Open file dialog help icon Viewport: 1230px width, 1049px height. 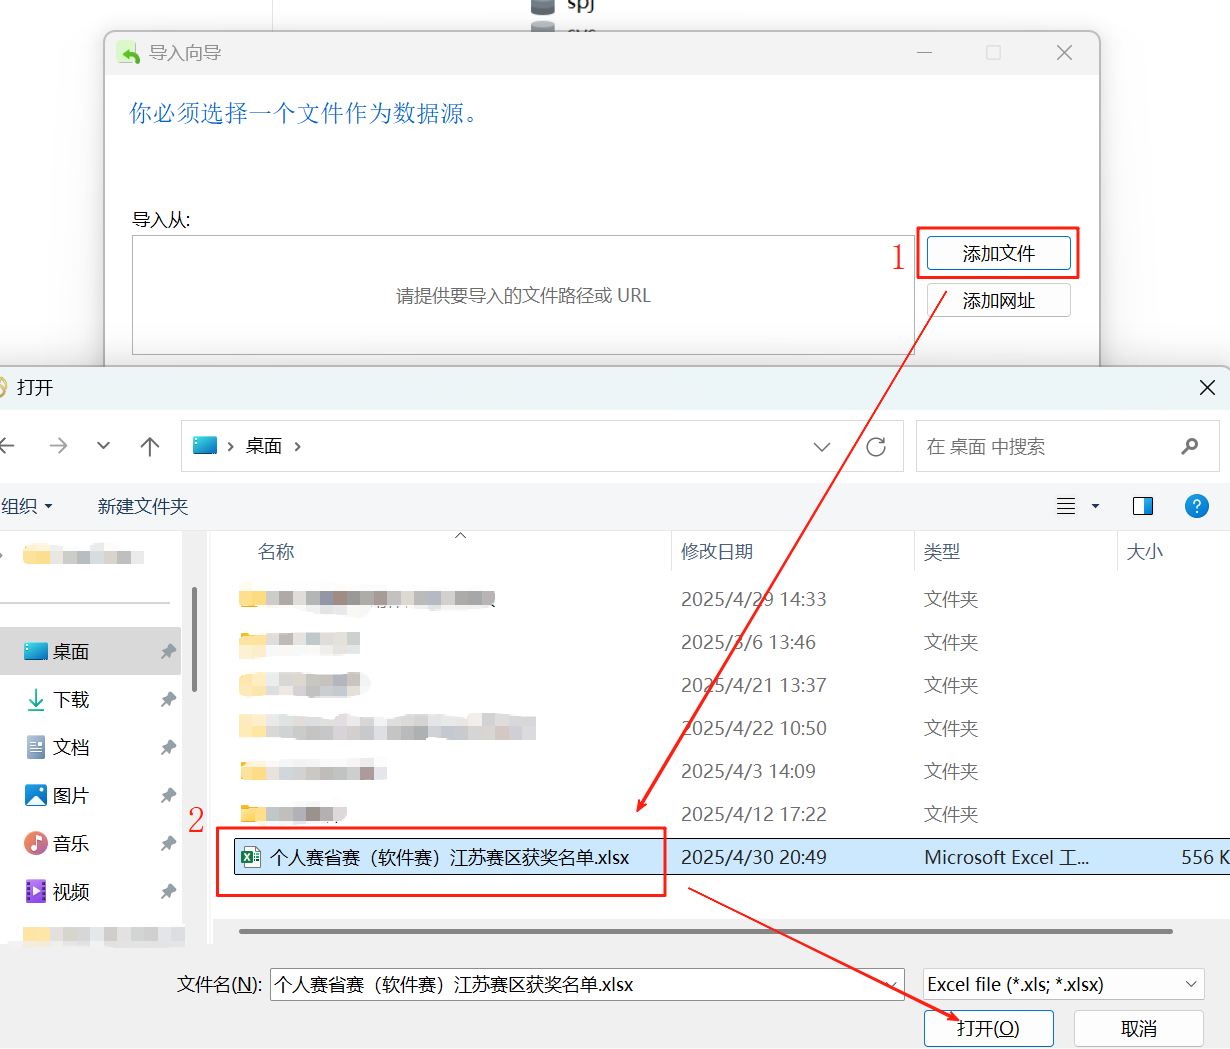tap(1196, 506)
